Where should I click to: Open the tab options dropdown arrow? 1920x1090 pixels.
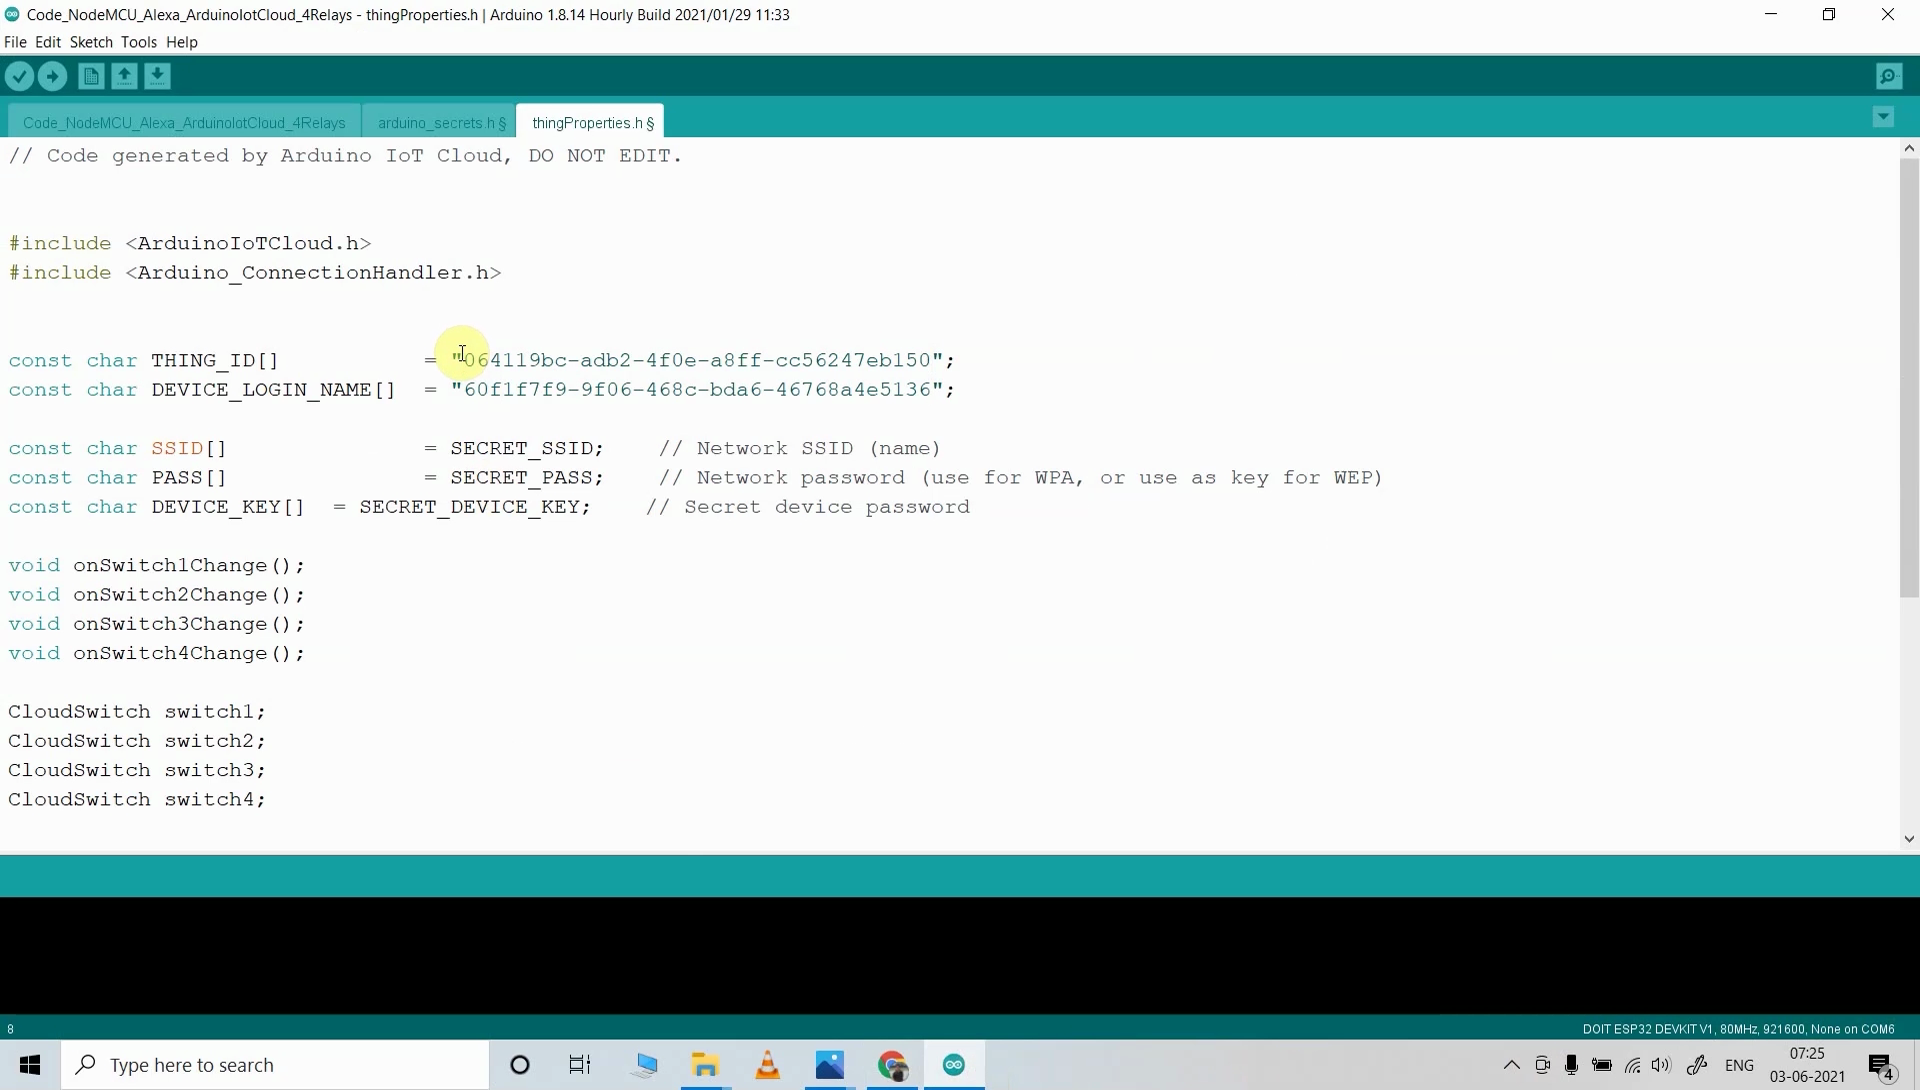[x=1883, y=117]
